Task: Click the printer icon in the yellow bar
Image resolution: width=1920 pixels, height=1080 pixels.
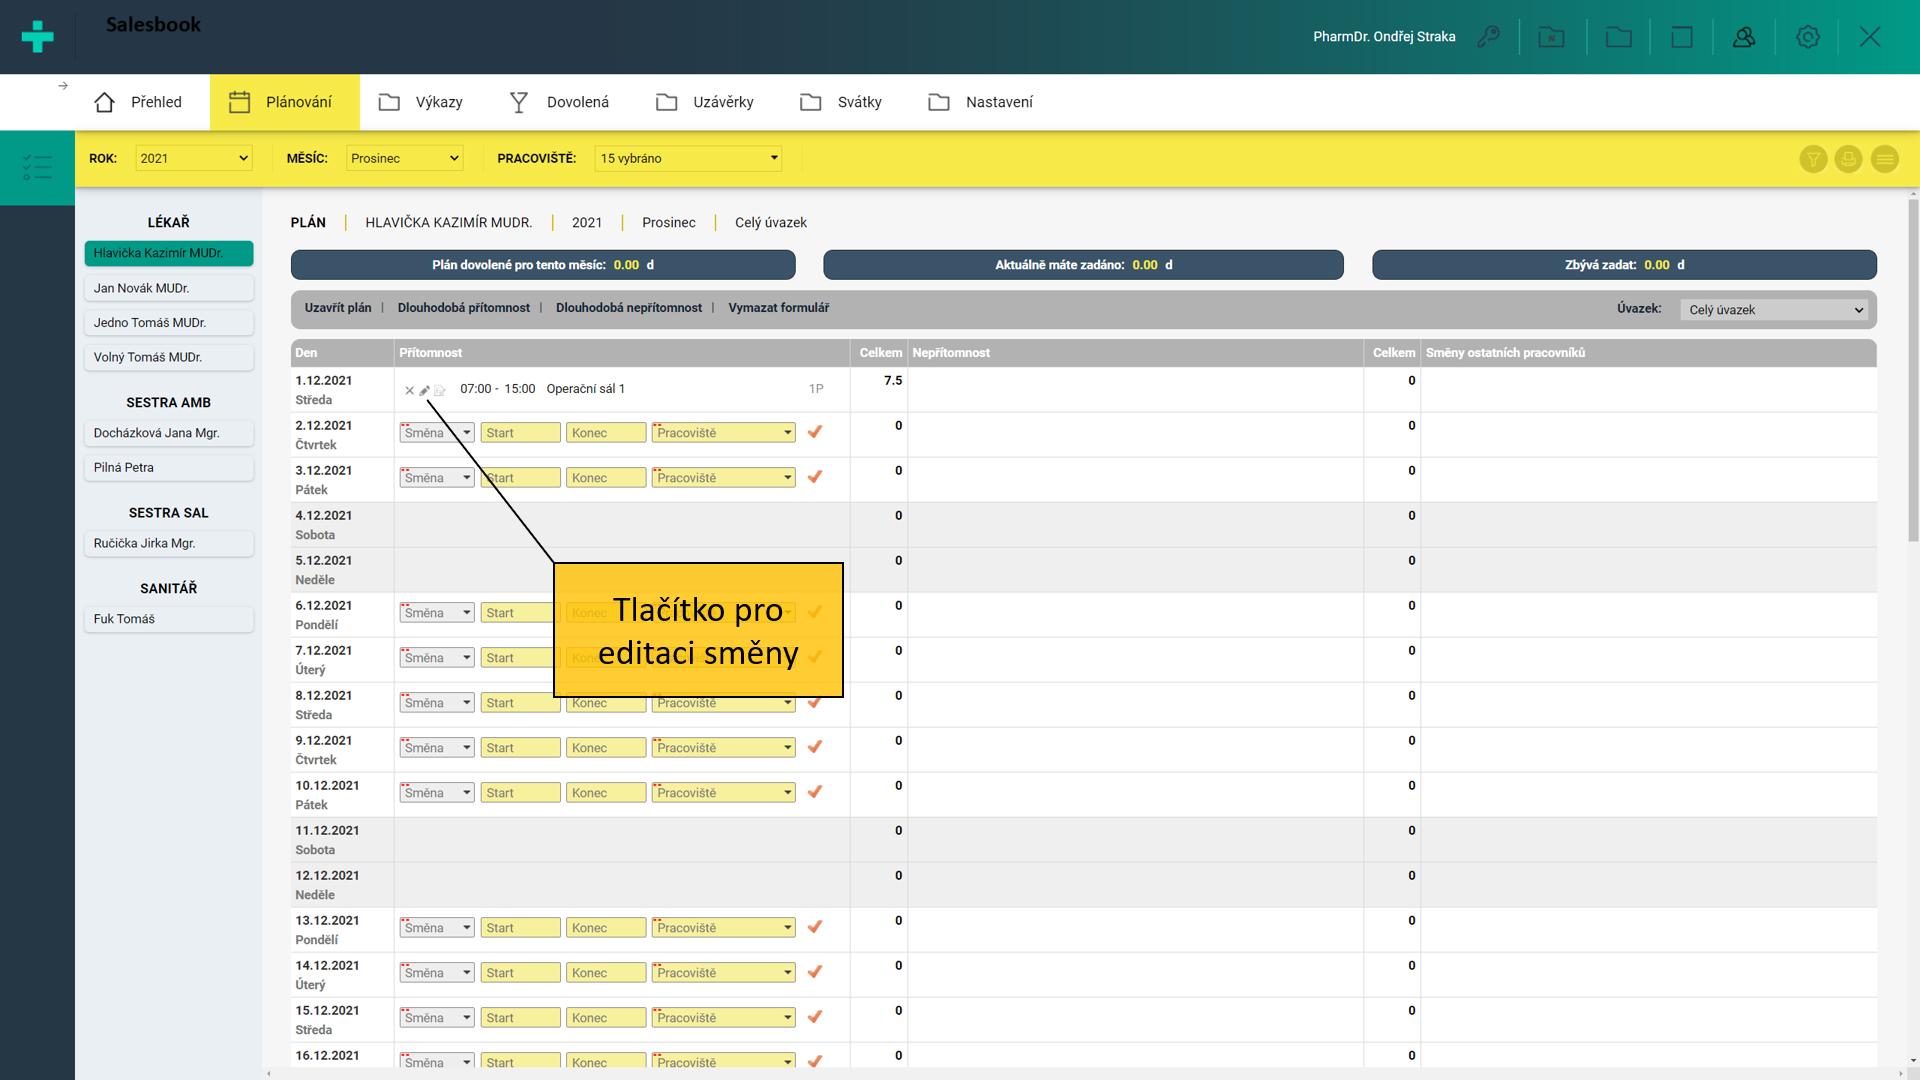Action: coord(1848,159)
